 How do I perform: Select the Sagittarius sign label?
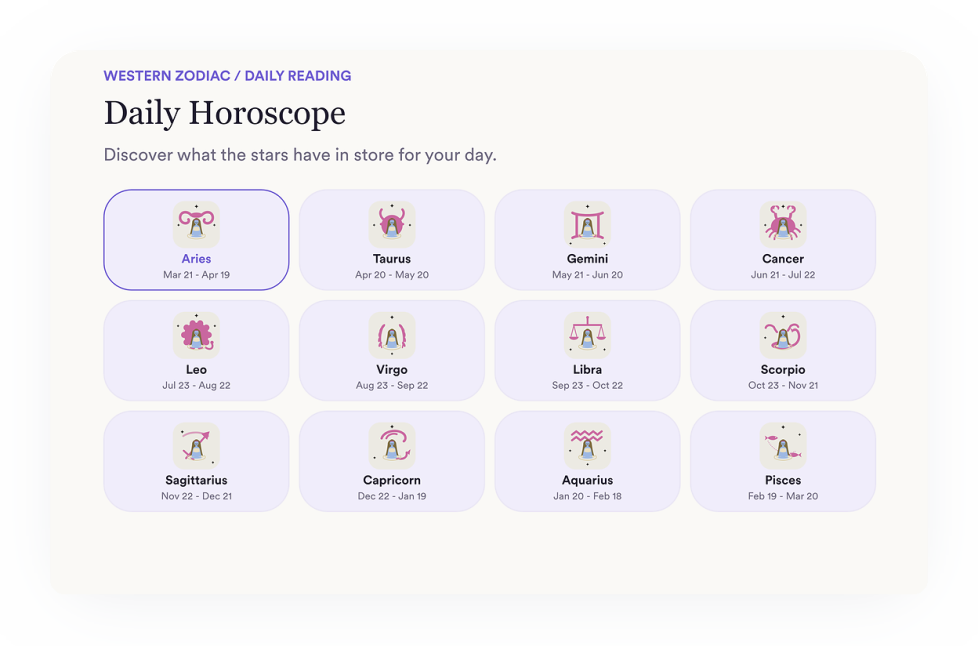196,480
